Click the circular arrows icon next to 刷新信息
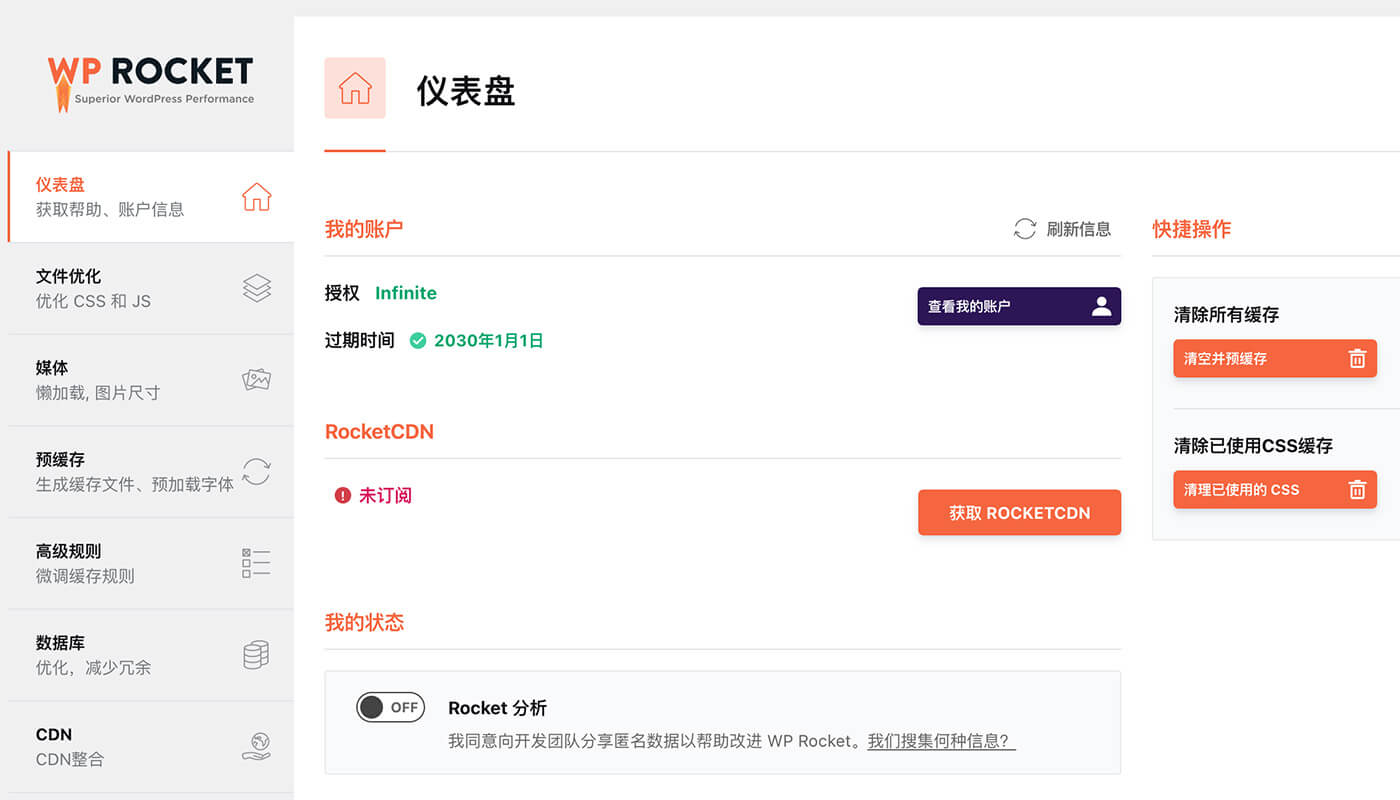Screen dimensions: 1400x800 pyautogui.click(x=1025, y=229)
